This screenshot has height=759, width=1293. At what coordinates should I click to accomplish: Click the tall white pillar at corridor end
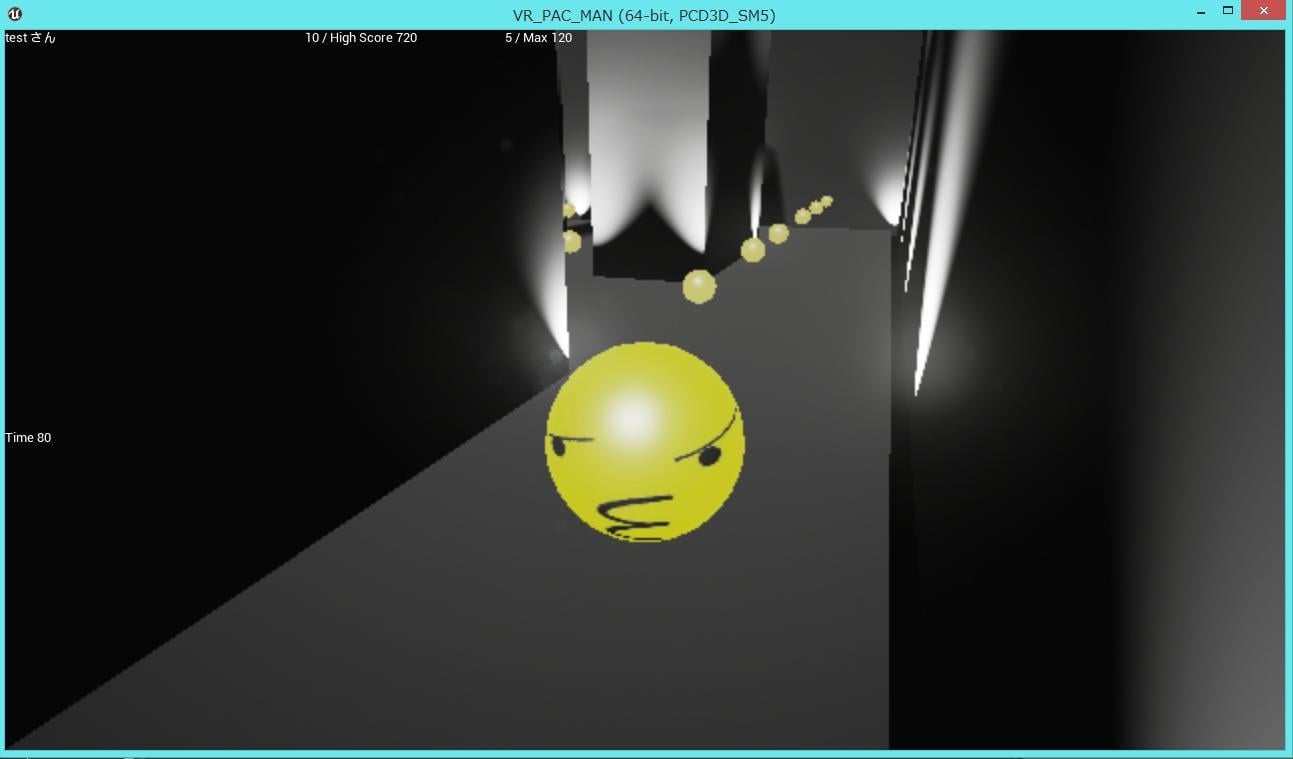click(x=647, y=130)
